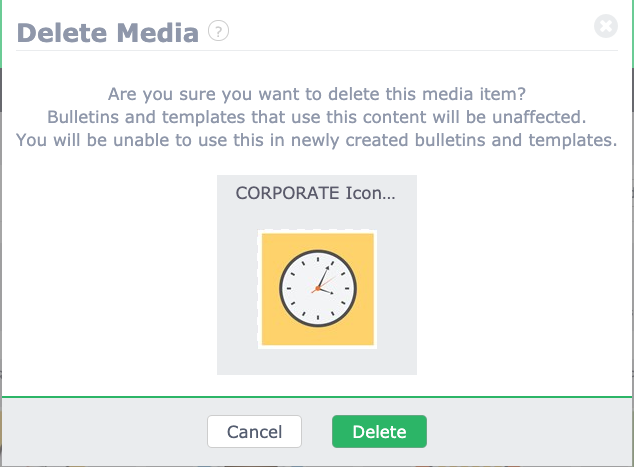Click the 'Bulletins and templates' message line
The height and width of the screenshot is (467, 634).
(317, 117)
